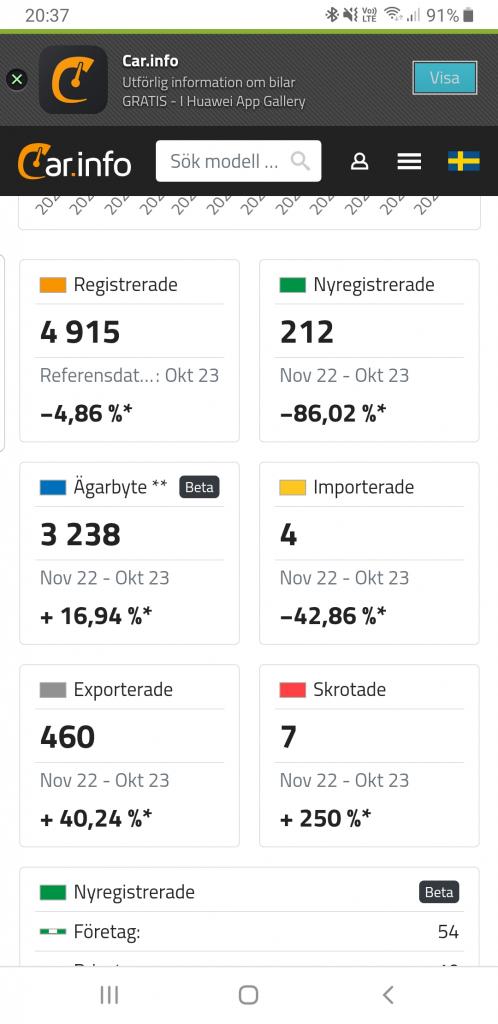Focus the Sök modell search field
The height and width of the screenshot is (1024, 498).
click(x=238, y=161)
